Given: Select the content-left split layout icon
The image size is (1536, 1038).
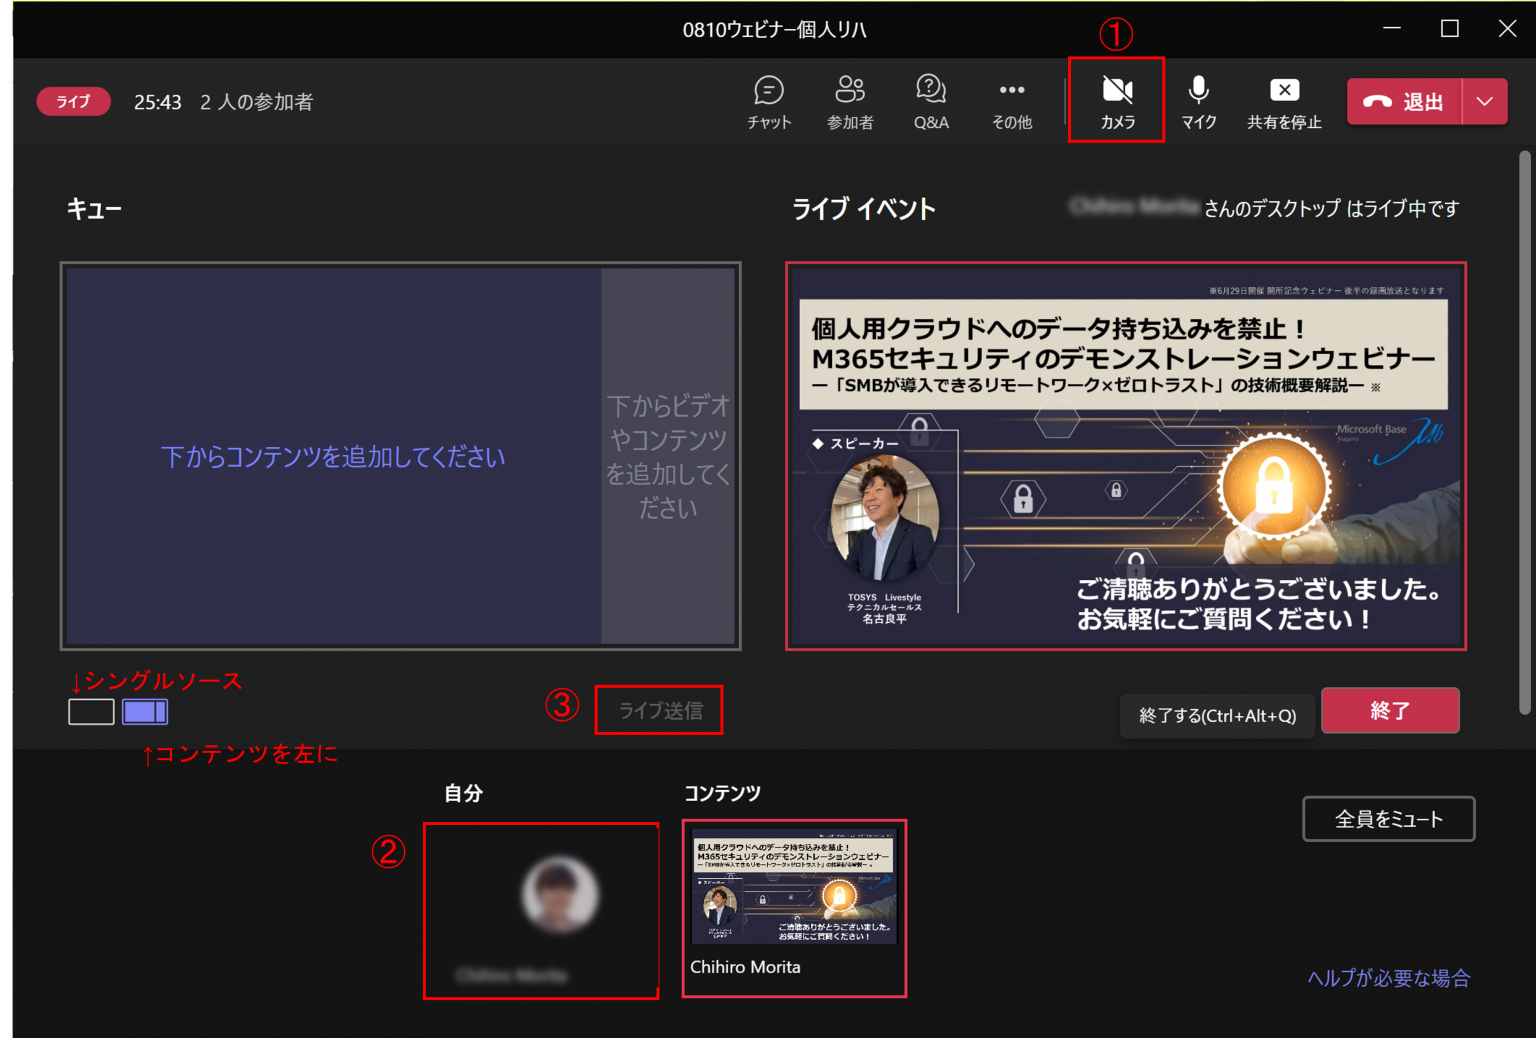Looking at the screenshot, I should point(145,712).
